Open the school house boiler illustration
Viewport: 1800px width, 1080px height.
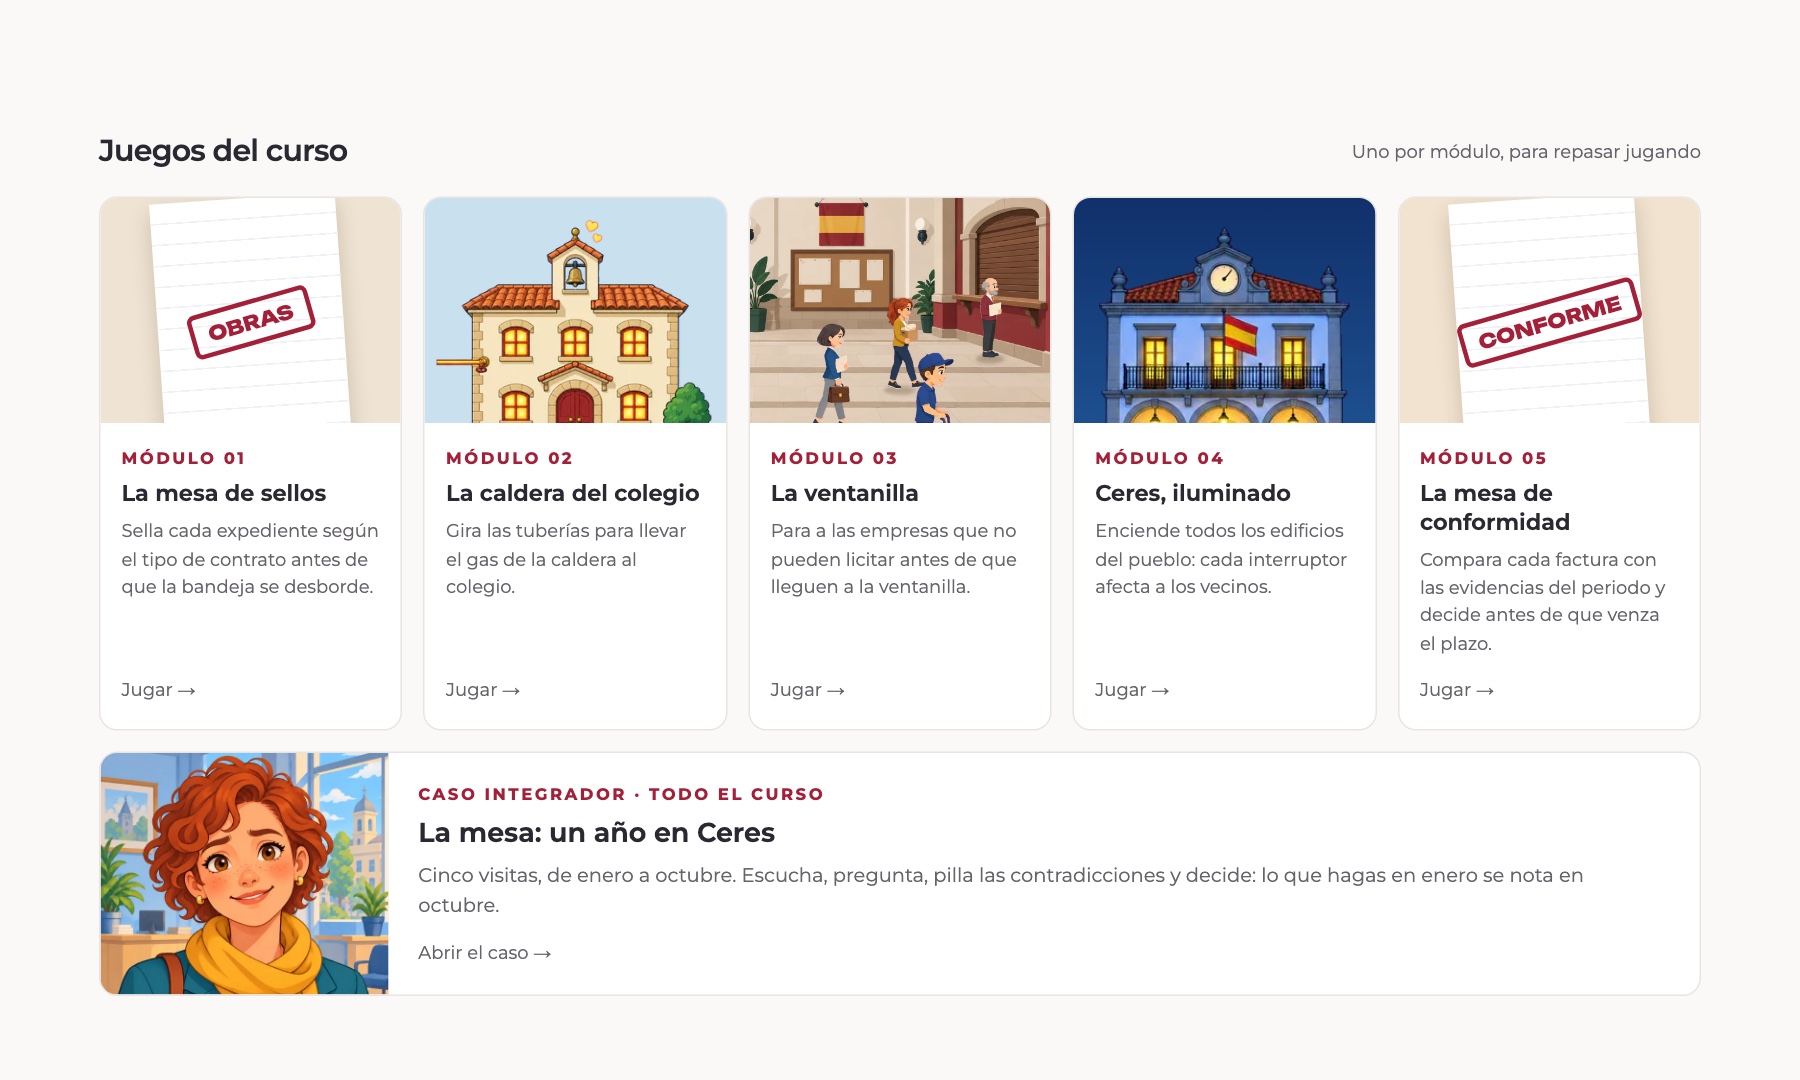click(x=575, y=310)
